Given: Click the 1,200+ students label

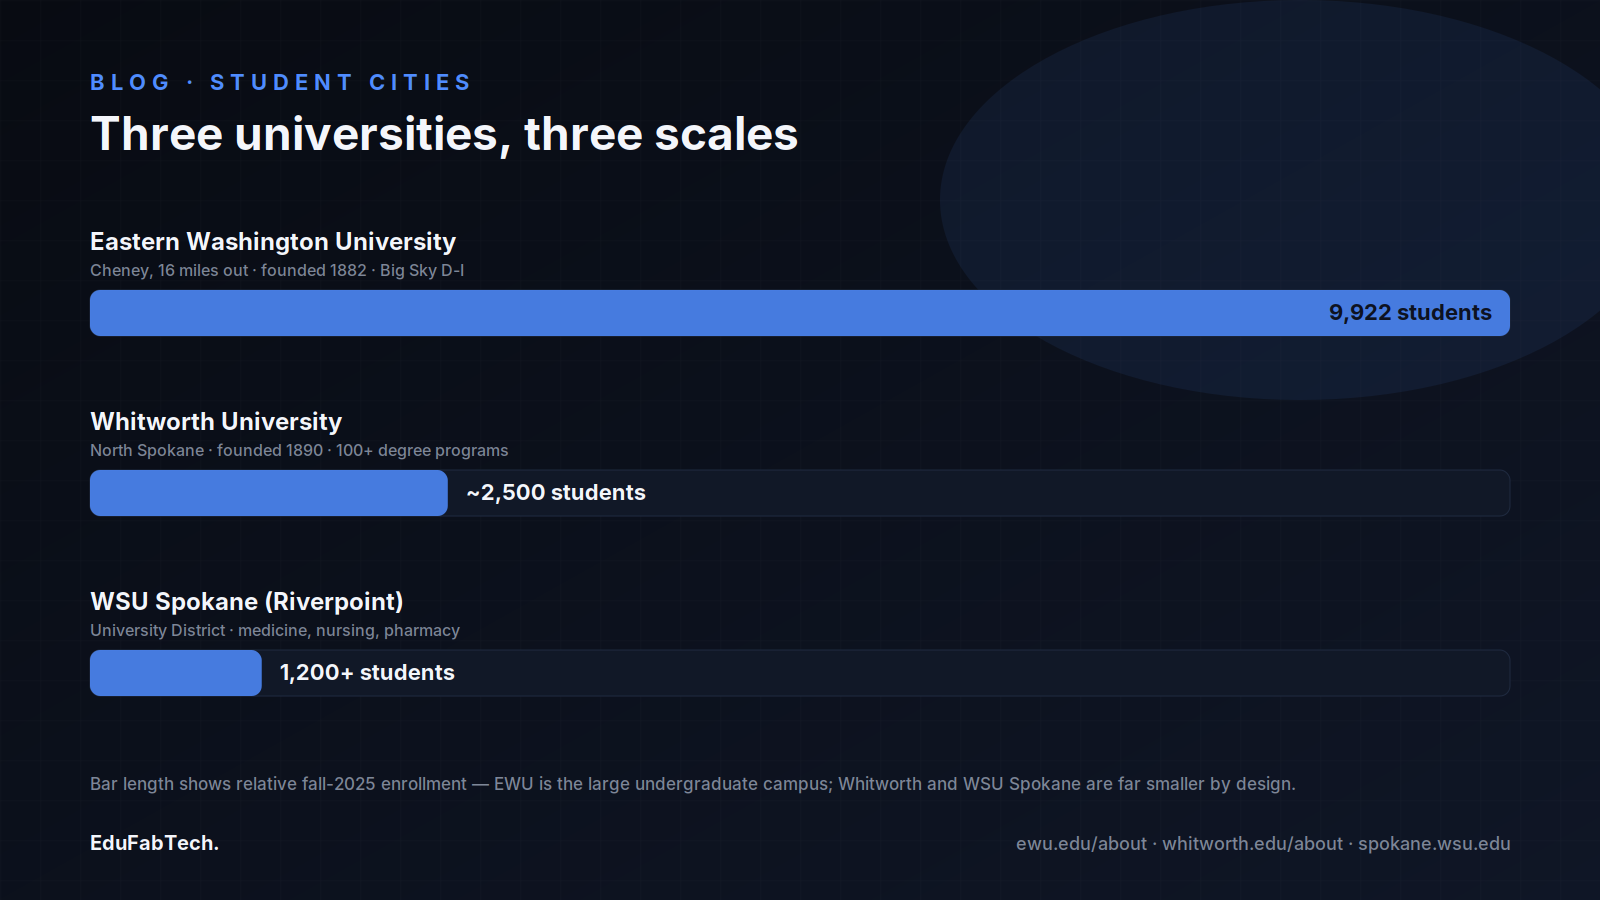Looking at the screenshot, I should click(367, 673).
